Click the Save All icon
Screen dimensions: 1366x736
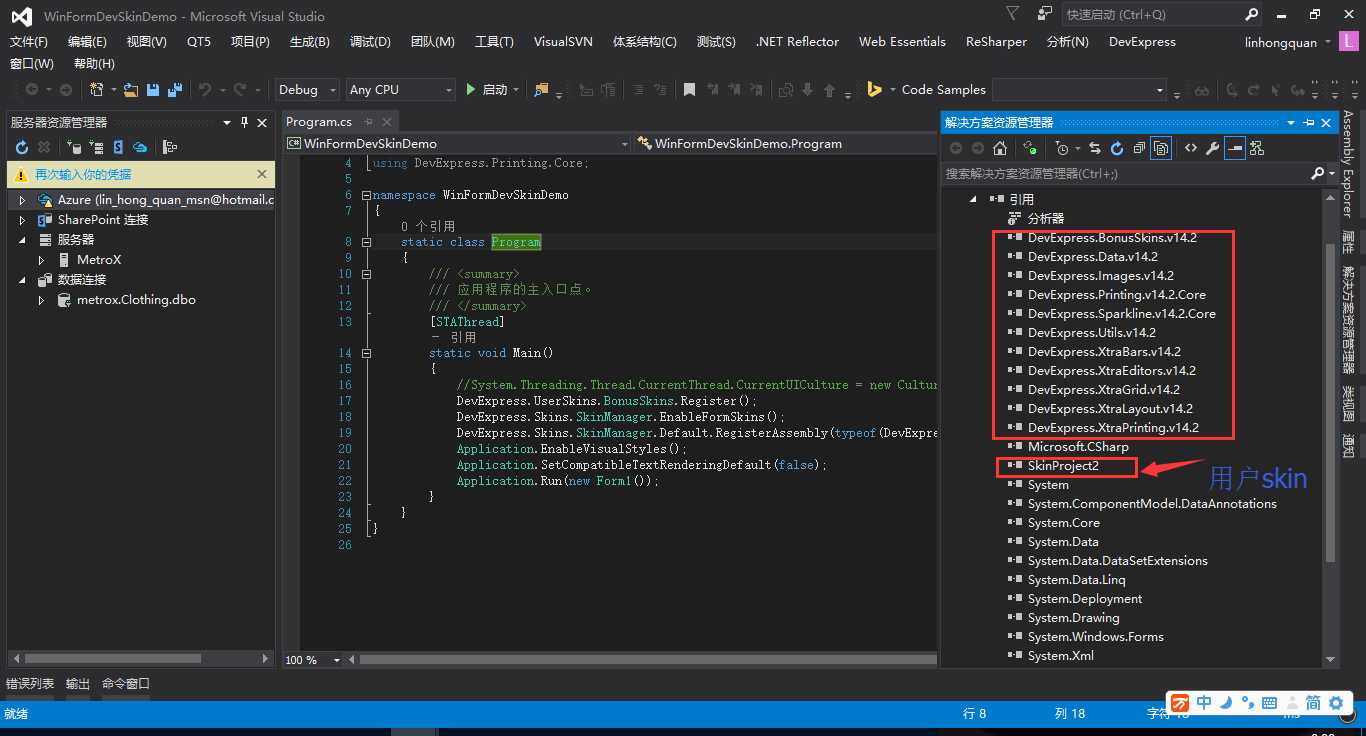tap(175, 90)
